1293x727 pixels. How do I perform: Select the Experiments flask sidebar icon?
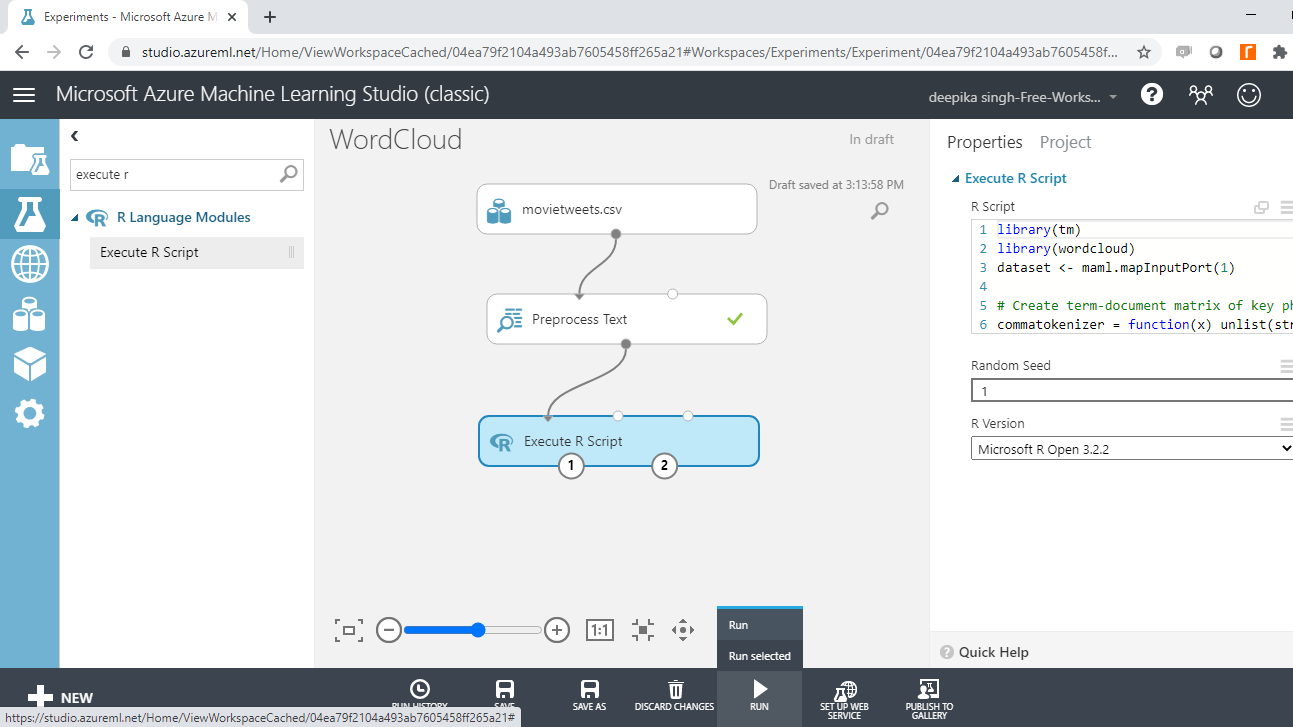point(29,213)
